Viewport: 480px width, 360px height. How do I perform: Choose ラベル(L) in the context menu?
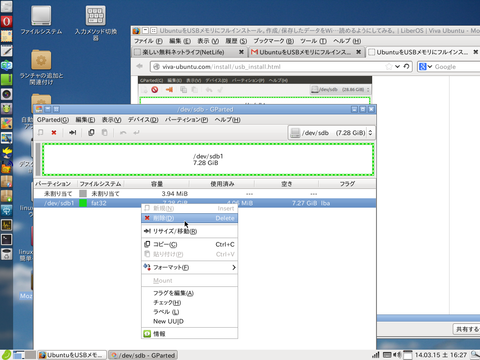click(x=189, y=312)
